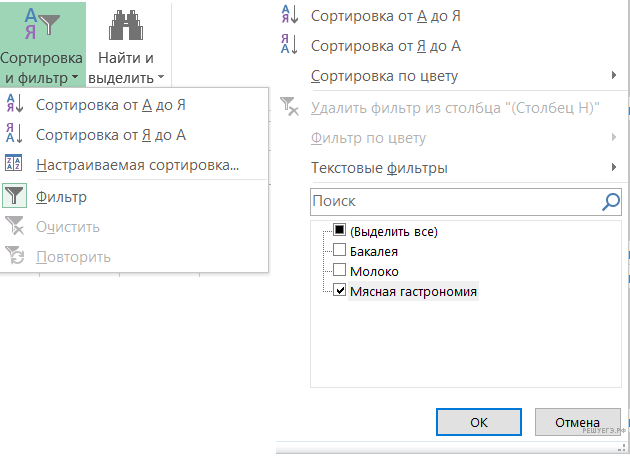Image resolution: width=630 pixels, height=457 pixels.
Task: Click the Я-to-A sort icon in the dropdown menu
Action: click(x=15, y=135)
